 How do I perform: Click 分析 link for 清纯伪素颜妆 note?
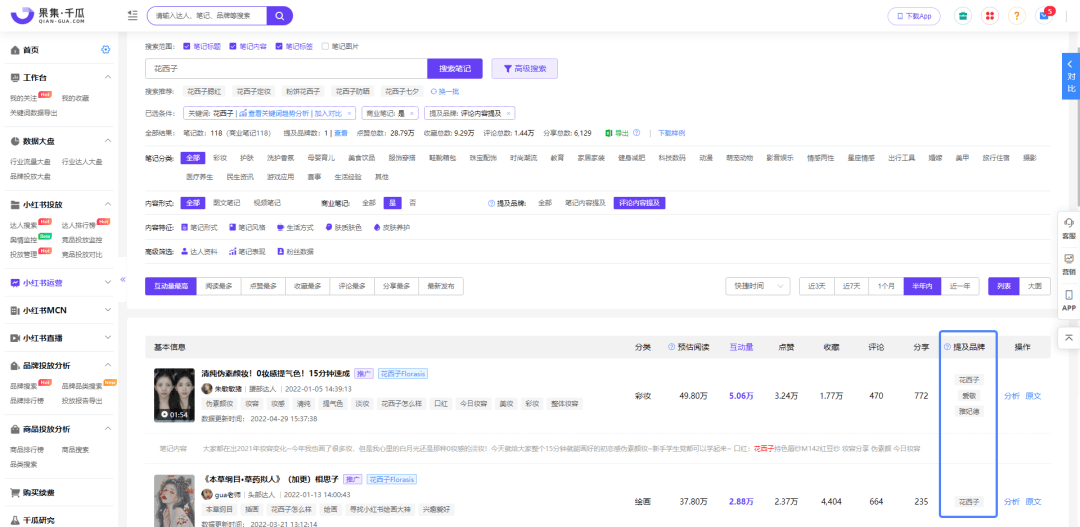pos(1012,395)
